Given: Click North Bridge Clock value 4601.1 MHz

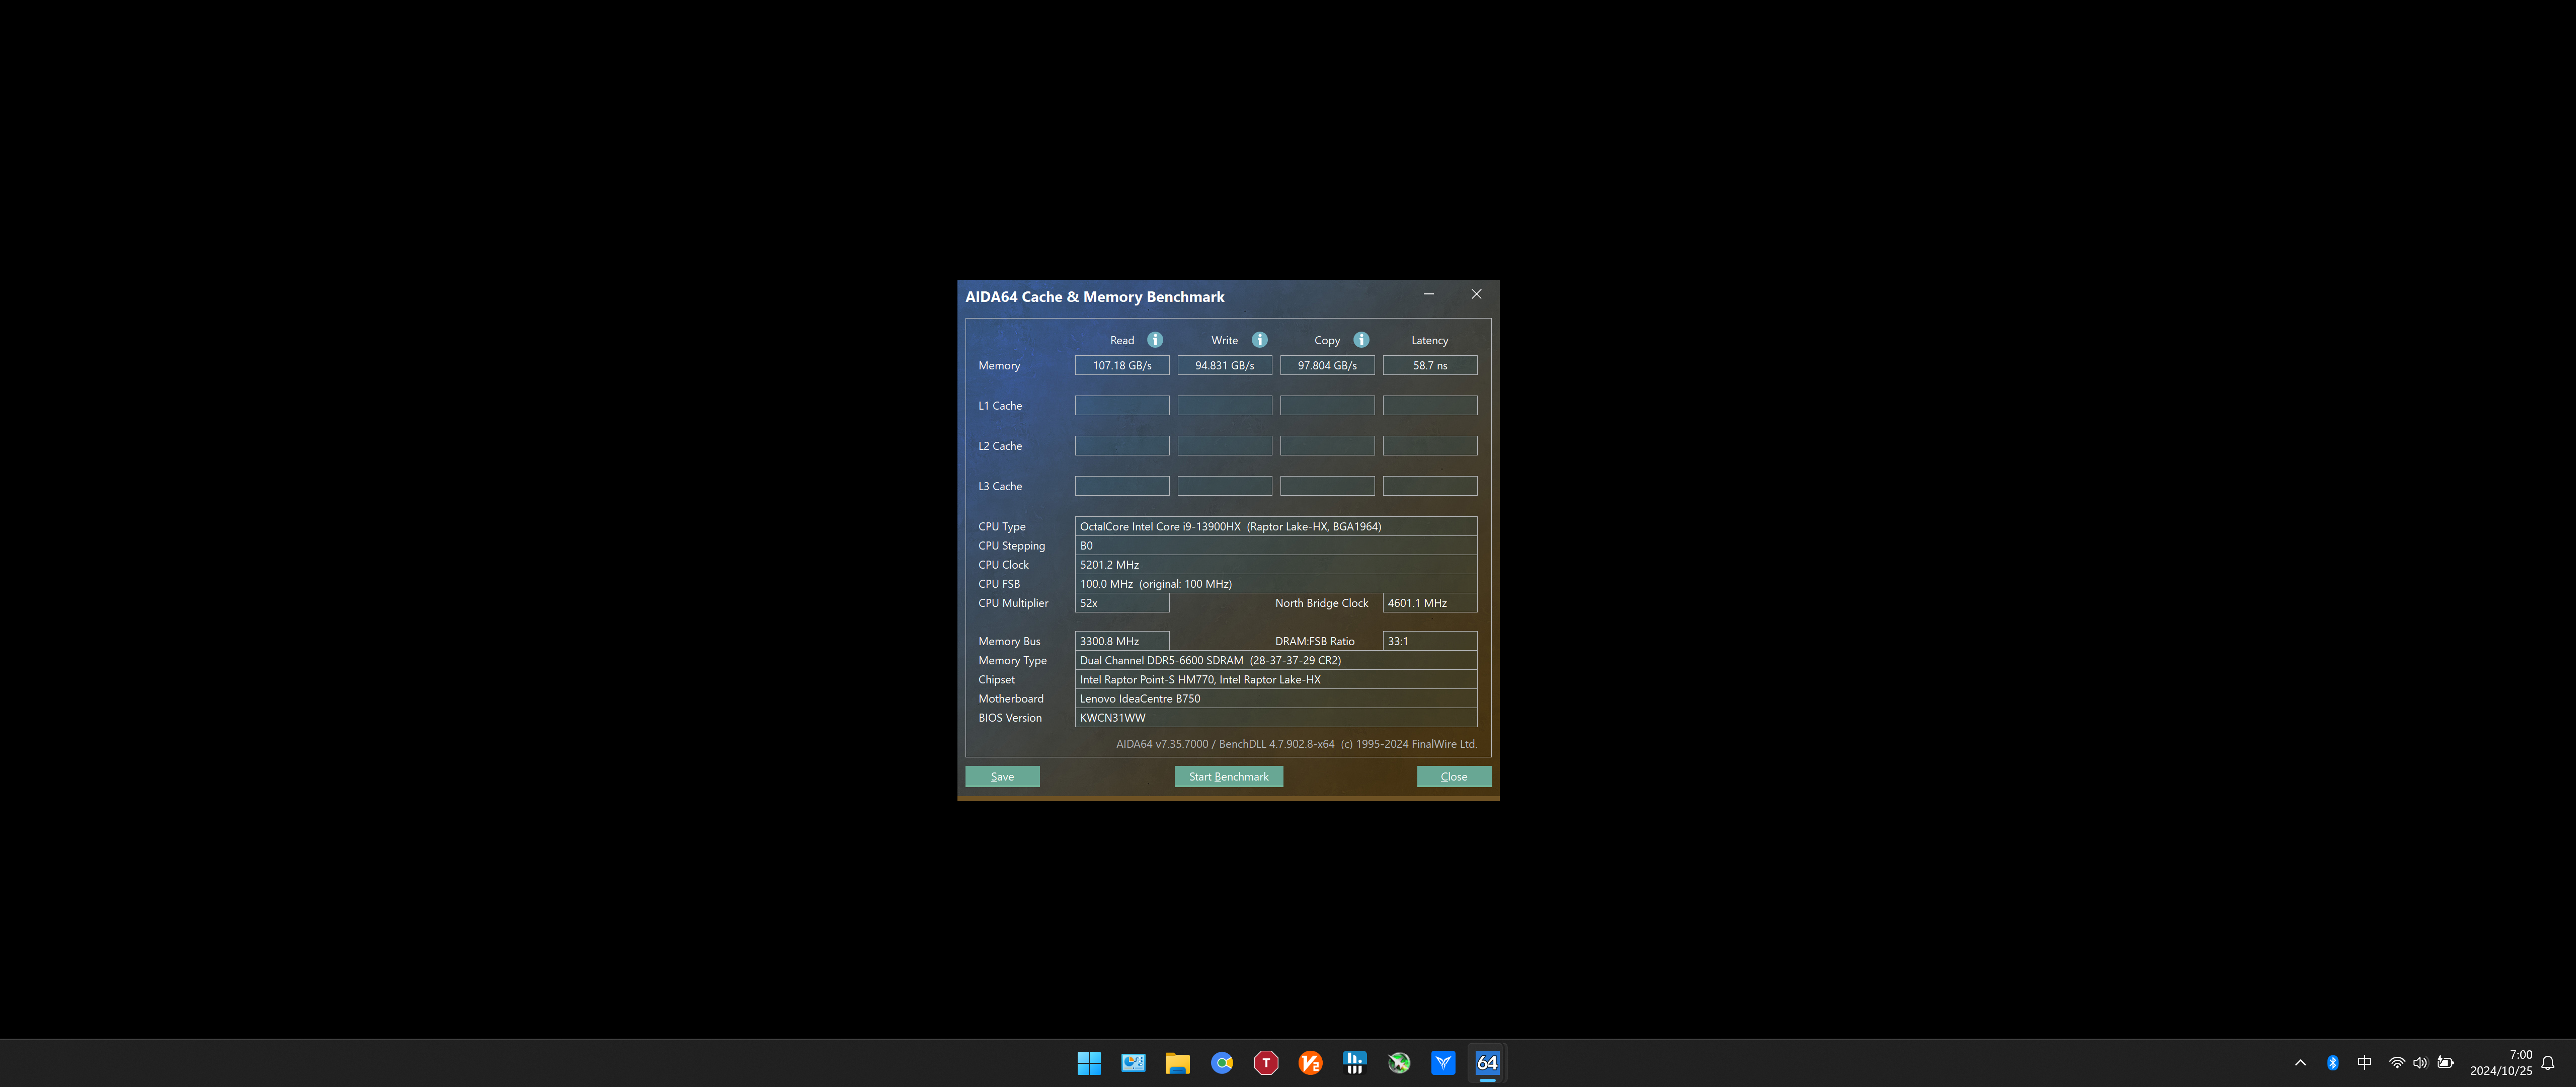Looking at the screenshot, I should [1429, 603].
